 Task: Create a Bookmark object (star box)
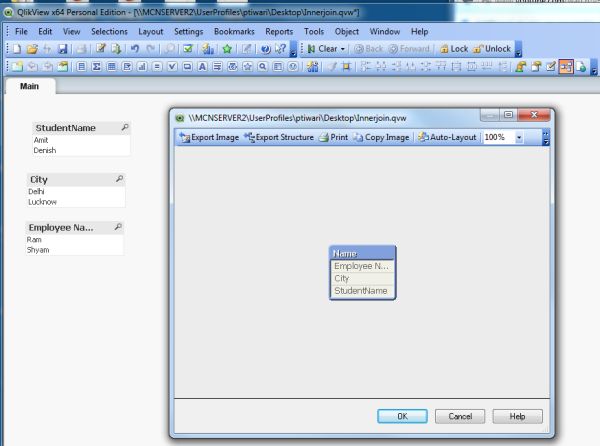248,67
